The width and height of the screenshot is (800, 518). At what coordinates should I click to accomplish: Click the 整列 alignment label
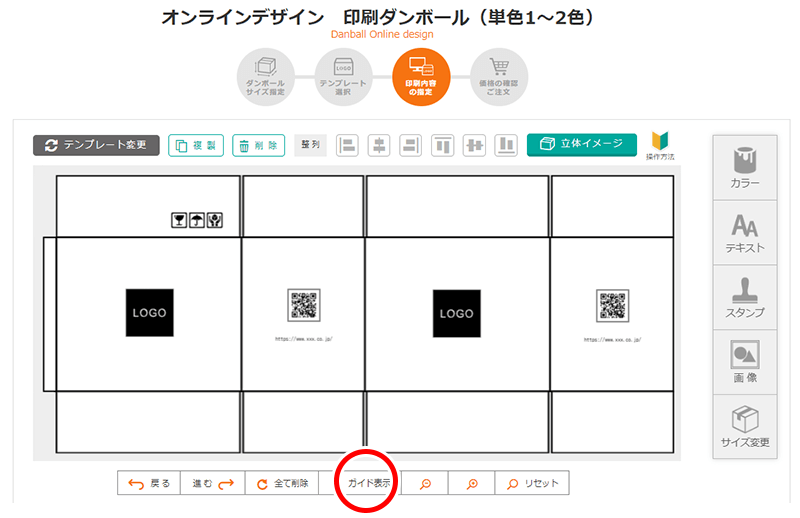[x=310, y=145]
